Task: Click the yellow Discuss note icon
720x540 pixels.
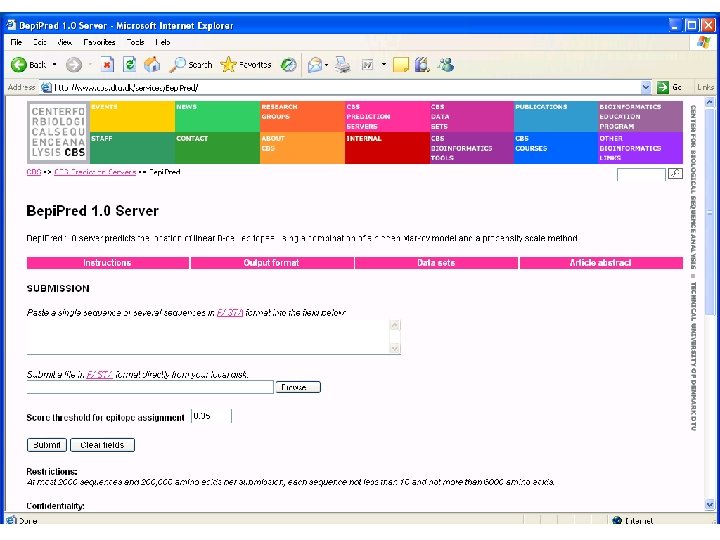Action: pyautogui.click(x=400, y=65)
